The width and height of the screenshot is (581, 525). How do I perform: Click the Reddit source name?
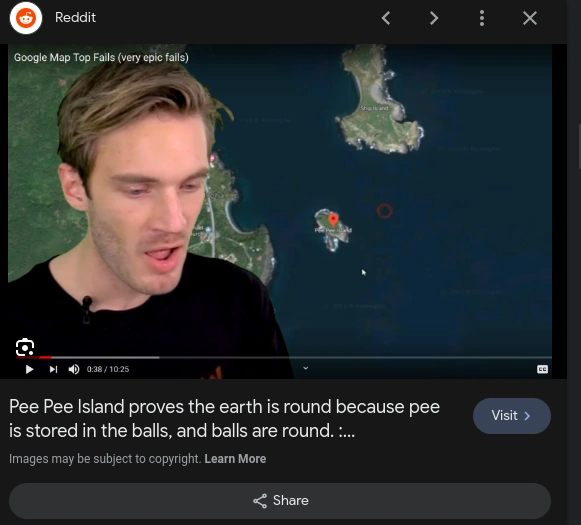[x=75, y=17]
